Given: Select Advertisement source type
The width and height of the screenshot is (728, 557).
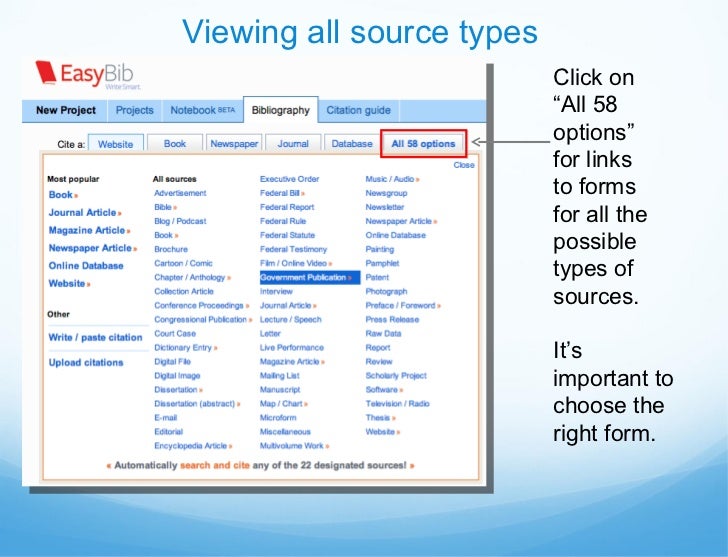Looking at the screenshot, I should coord(180,193).
